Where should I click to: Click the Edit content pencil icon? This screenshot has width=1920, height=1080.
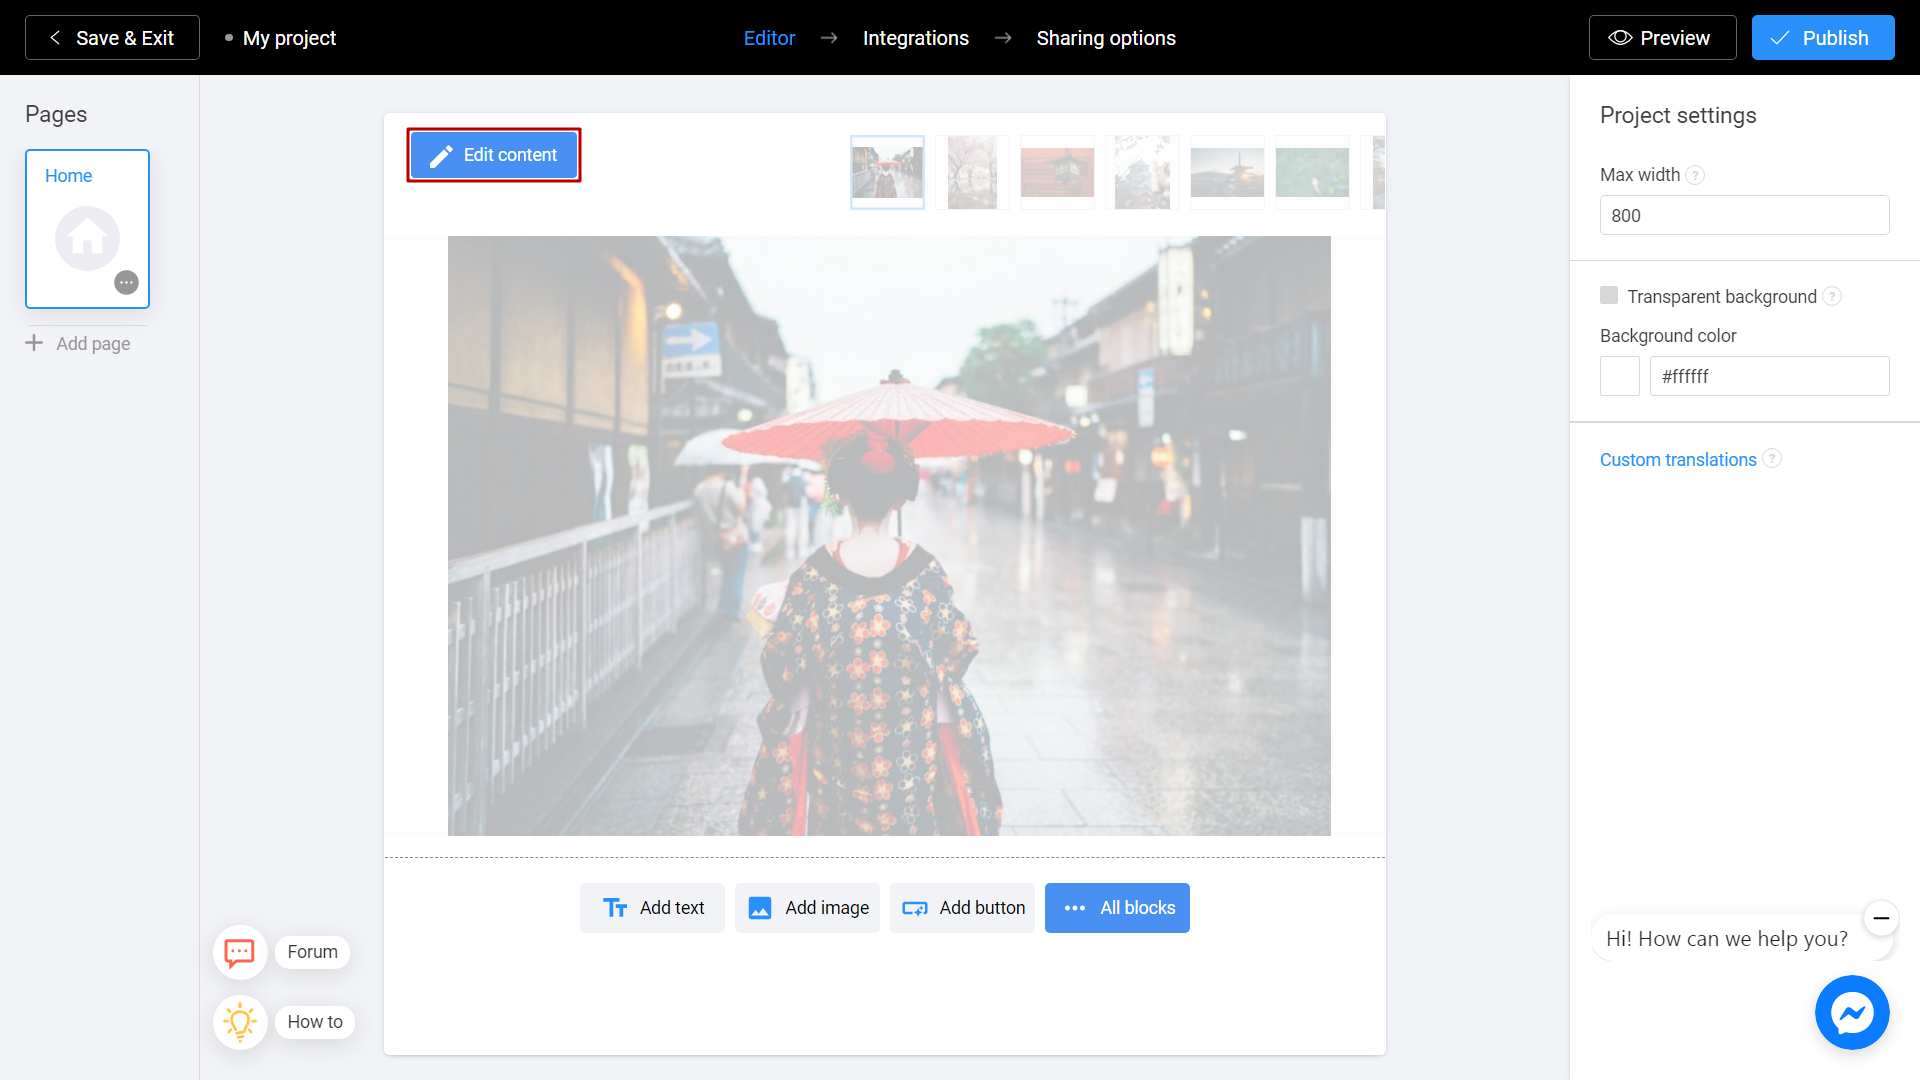tap(440, 154)
